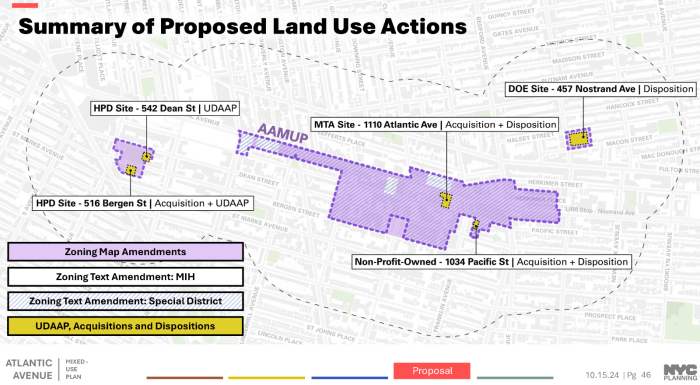Jump to the brown section bar
This screenshot has width=700, height=385.
(184, 378)
